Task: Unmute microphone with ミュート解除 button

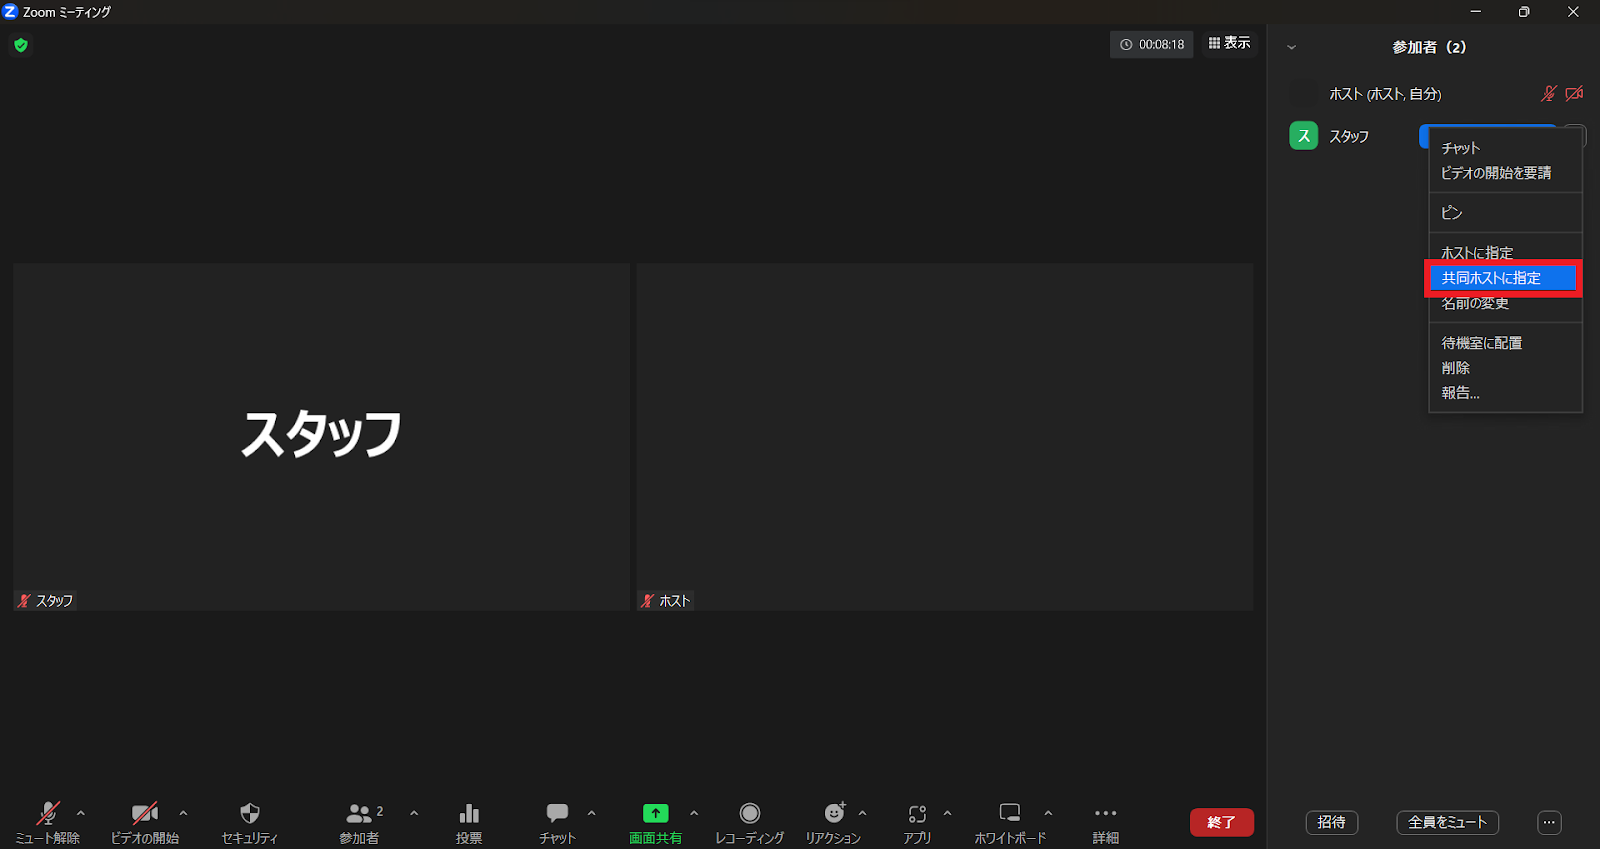Action: [47, 814]
